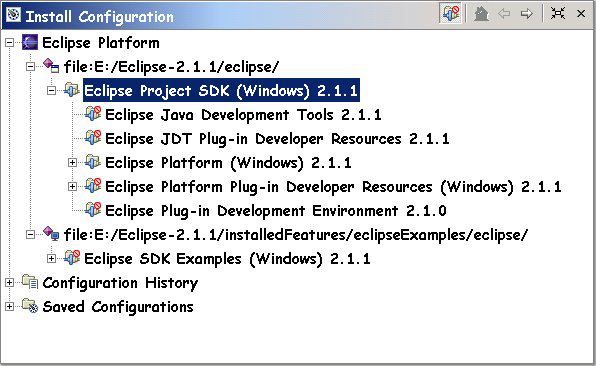Click the Platform Plug-in Developer Resources feature icon
Screen dimensions: 596x366
pyautogui.click(x=93, y=185)
